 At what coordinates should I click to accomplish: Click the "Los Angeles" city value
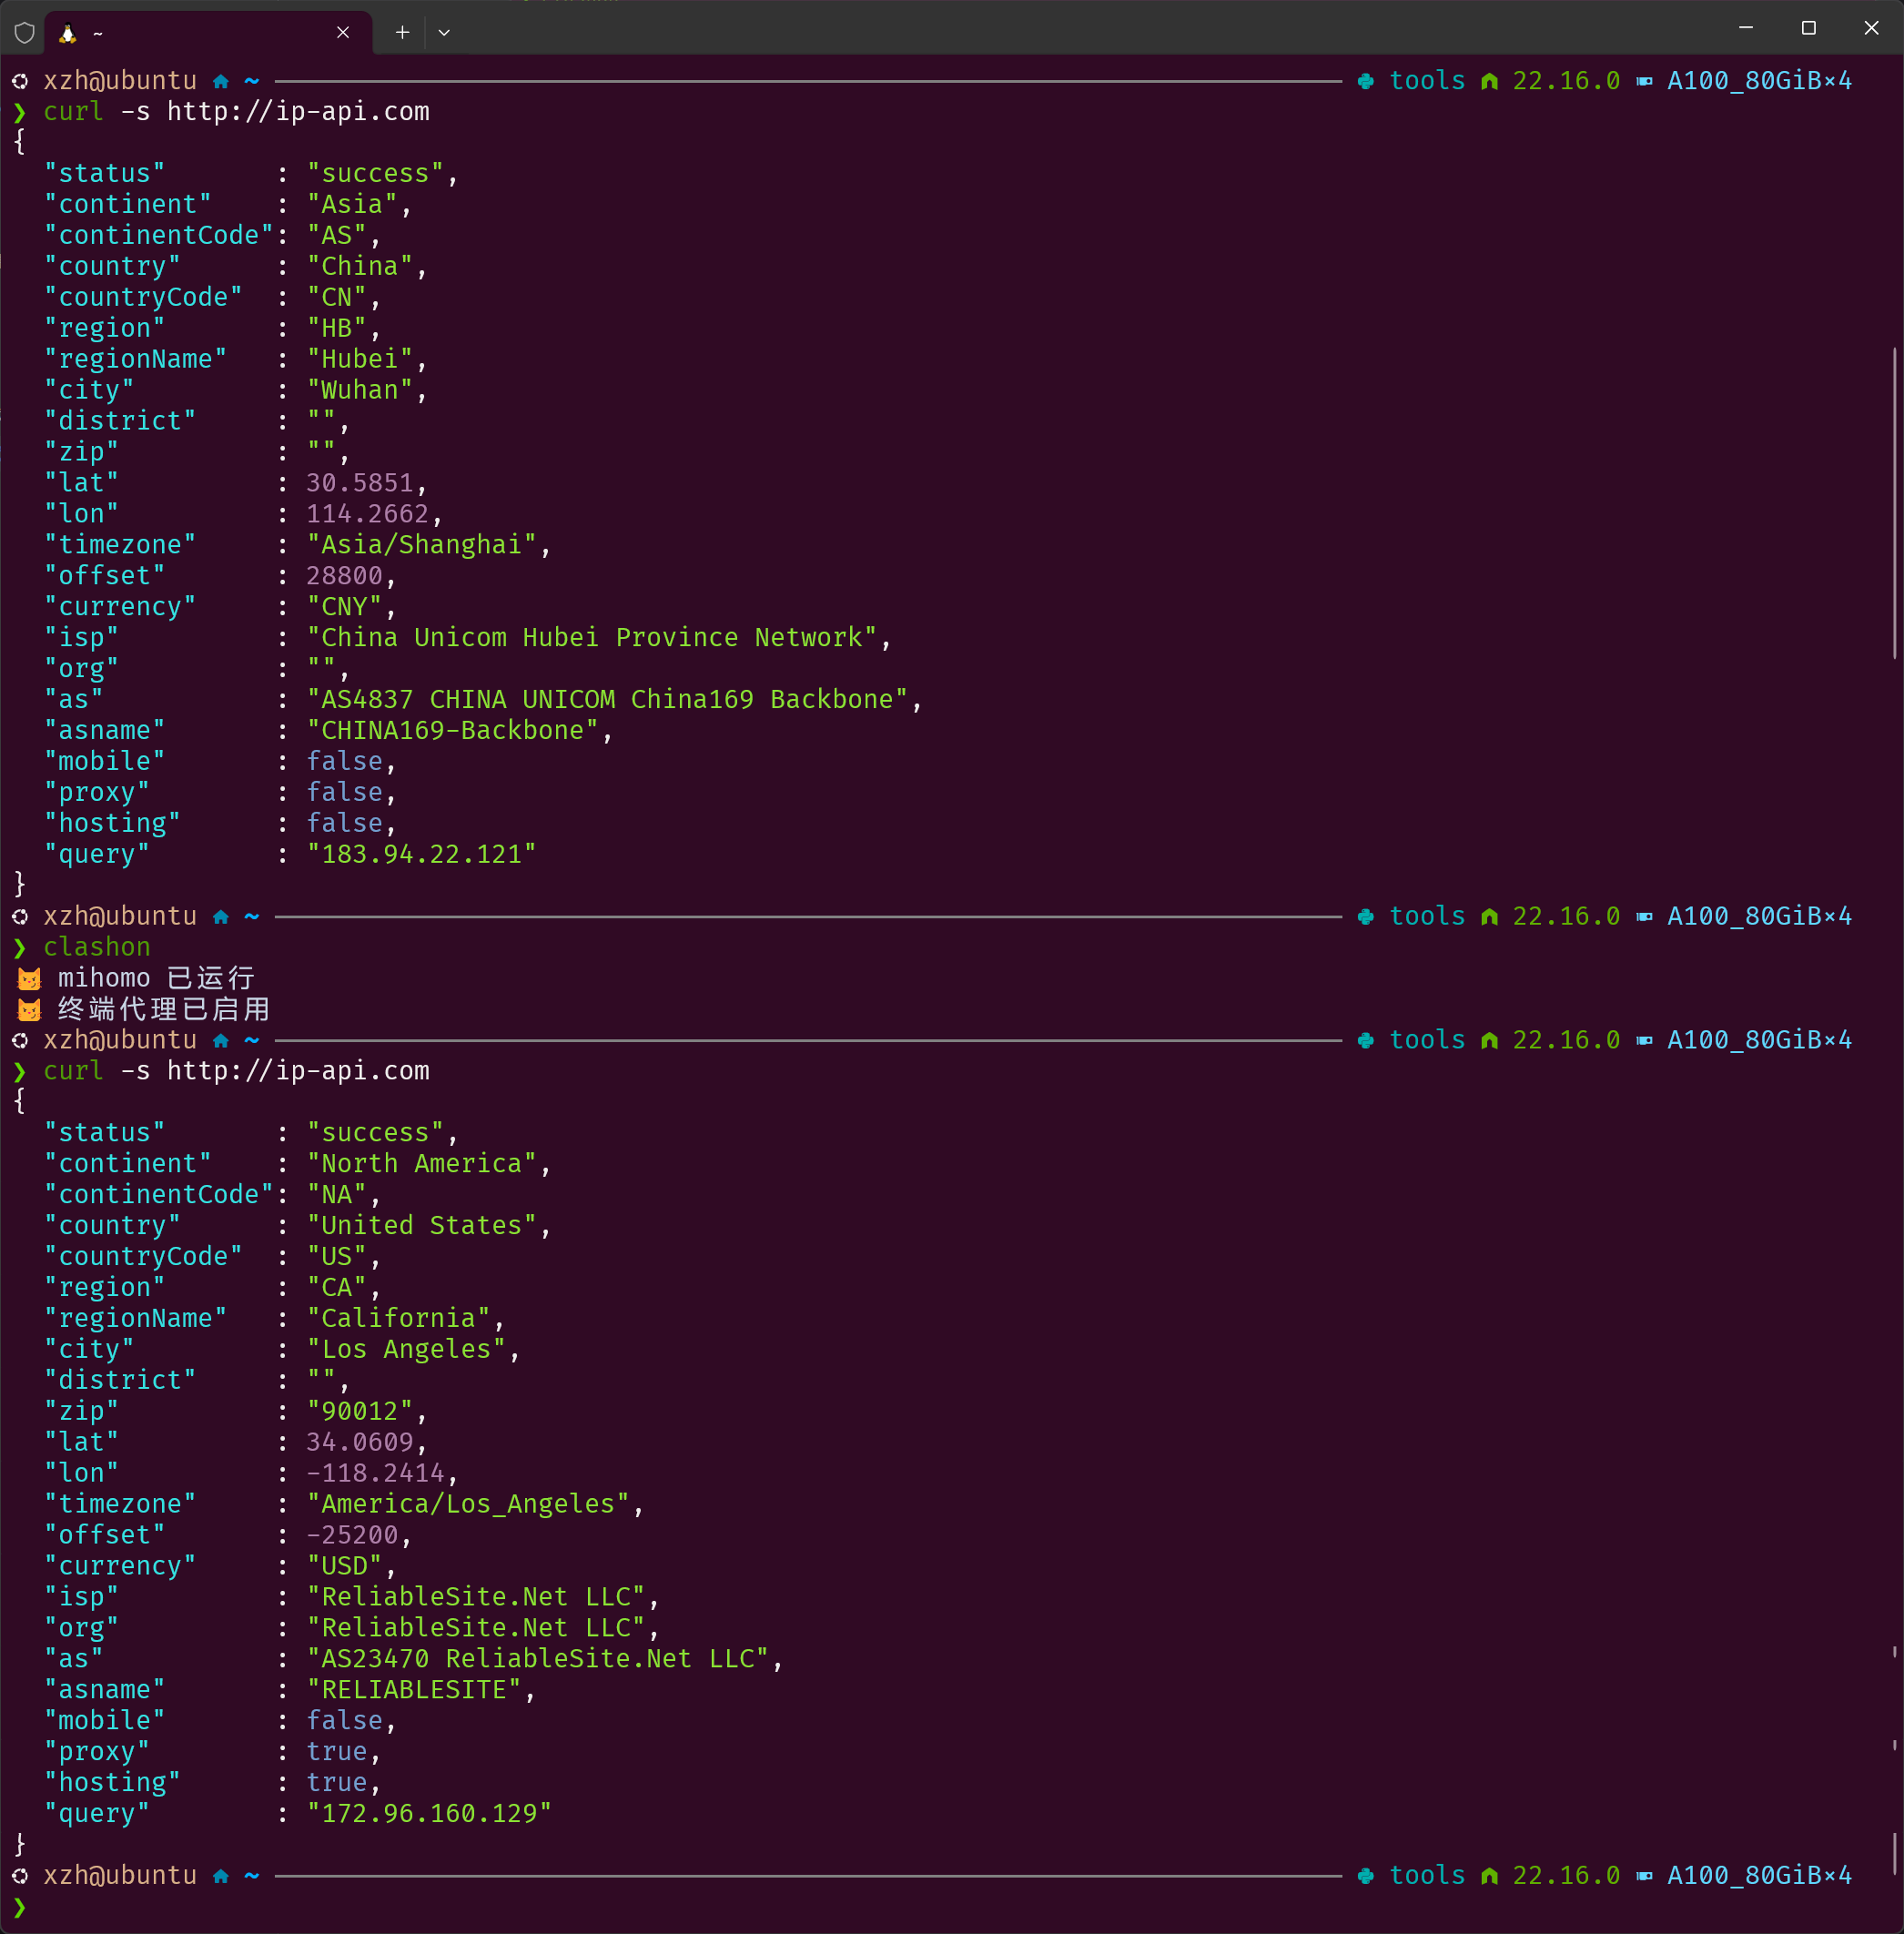(x=406, y=1349)
